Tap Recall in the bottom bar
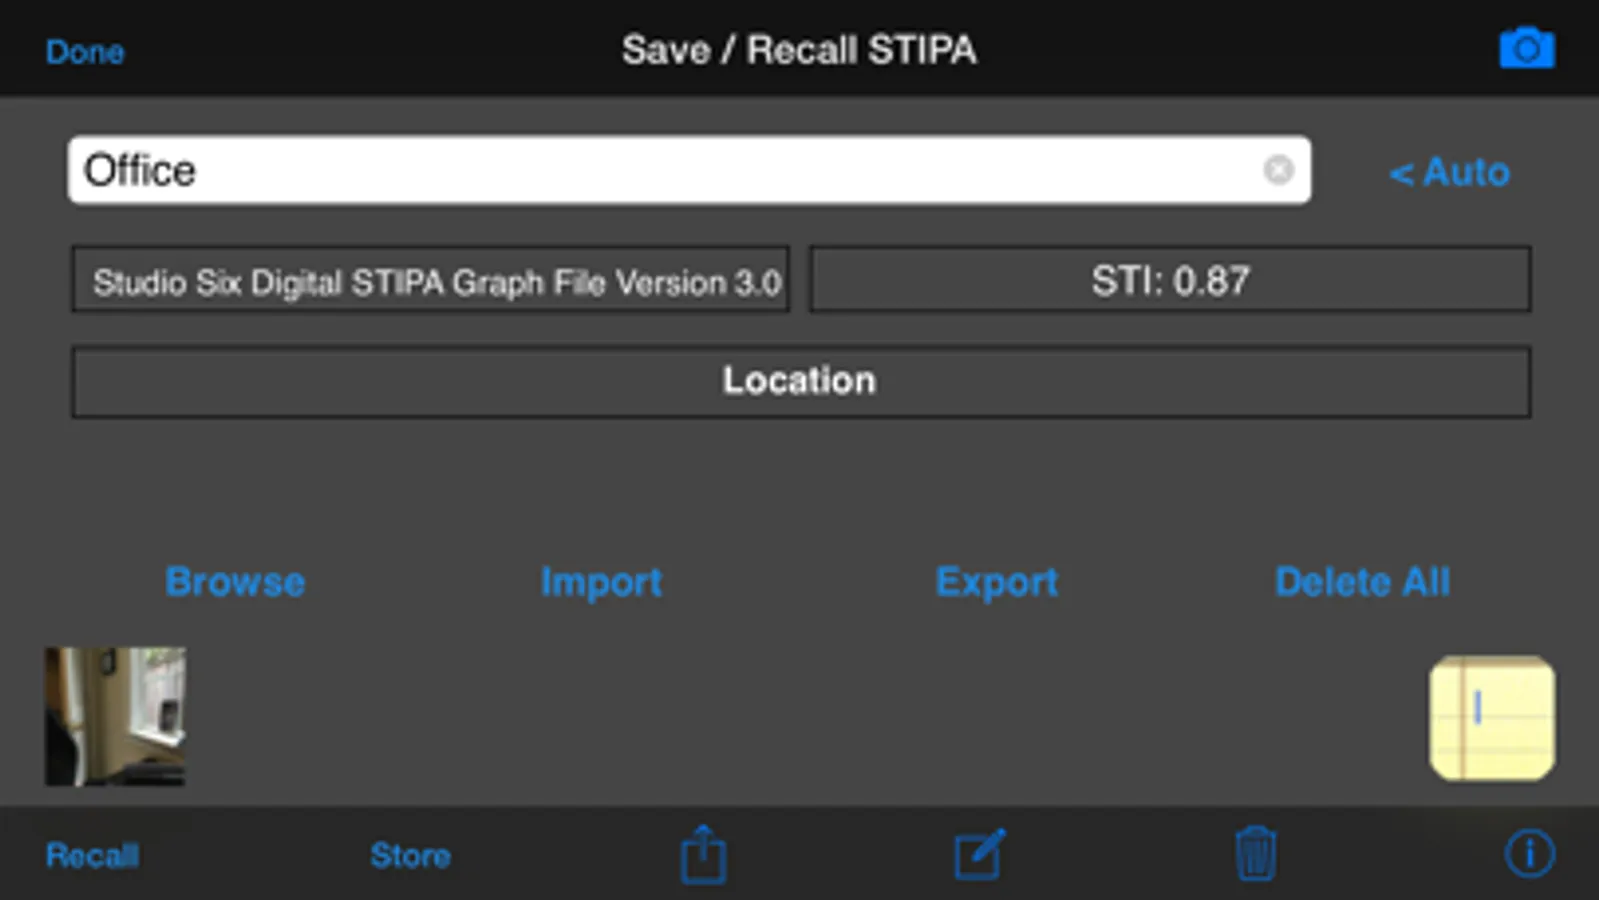The width and height of the screenshot is (1599, 900). click(92, 855)
